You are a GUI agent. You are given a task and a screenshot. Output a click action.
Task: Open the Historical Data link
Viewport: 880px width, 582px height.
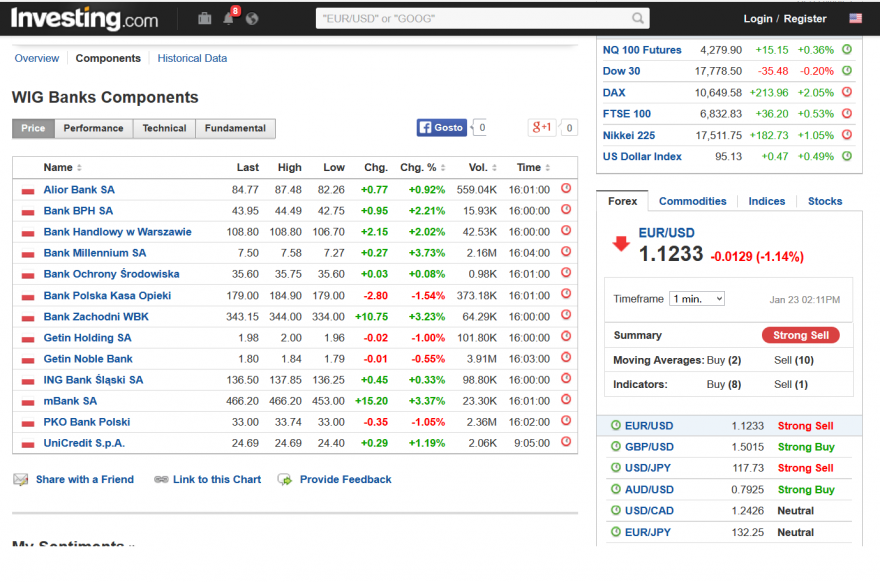[192, 58]
